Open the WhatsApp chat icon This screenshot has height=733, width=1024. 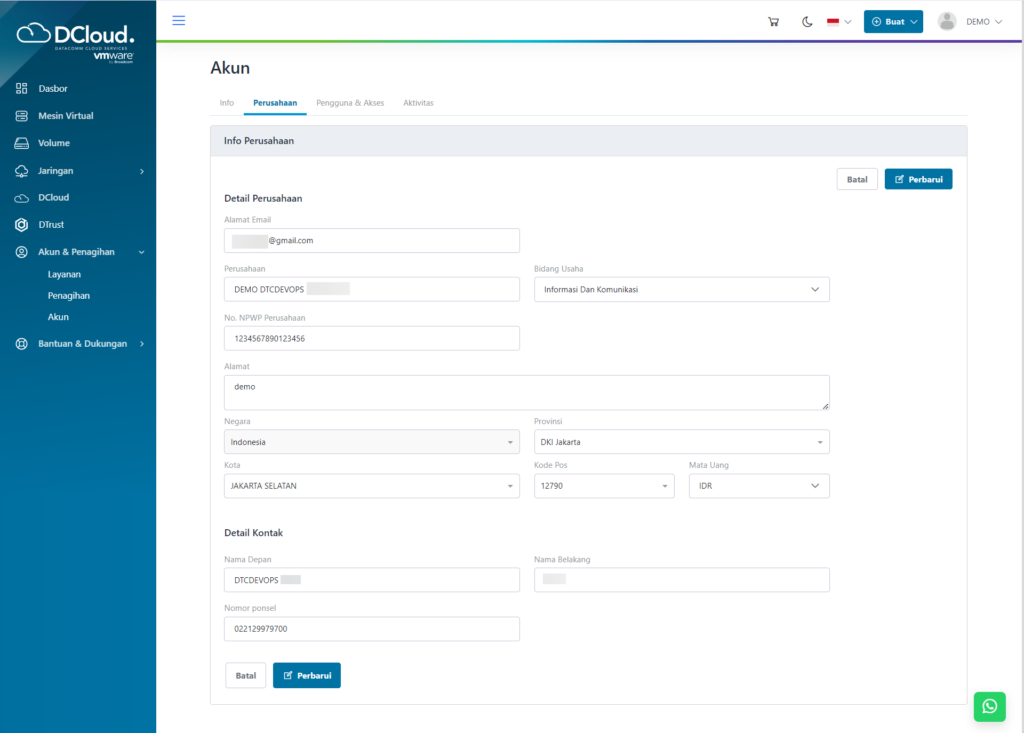[x=989, y=706]
